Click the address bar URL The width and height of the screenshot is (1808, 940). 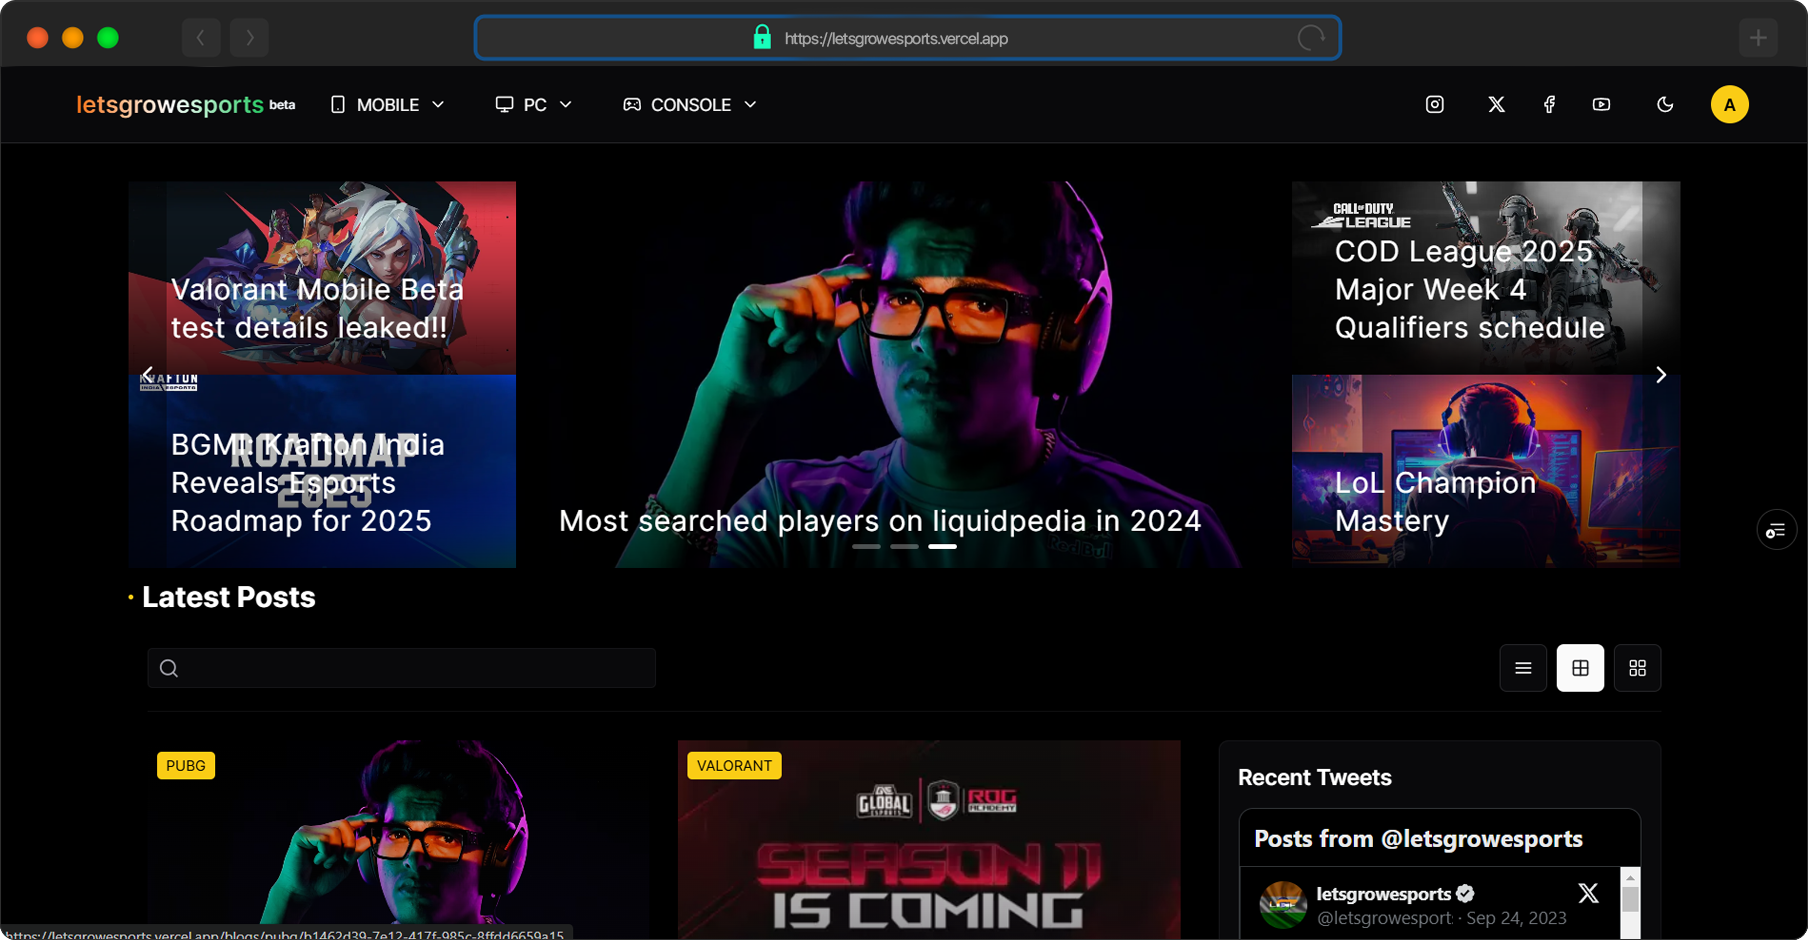click(896, 38)
